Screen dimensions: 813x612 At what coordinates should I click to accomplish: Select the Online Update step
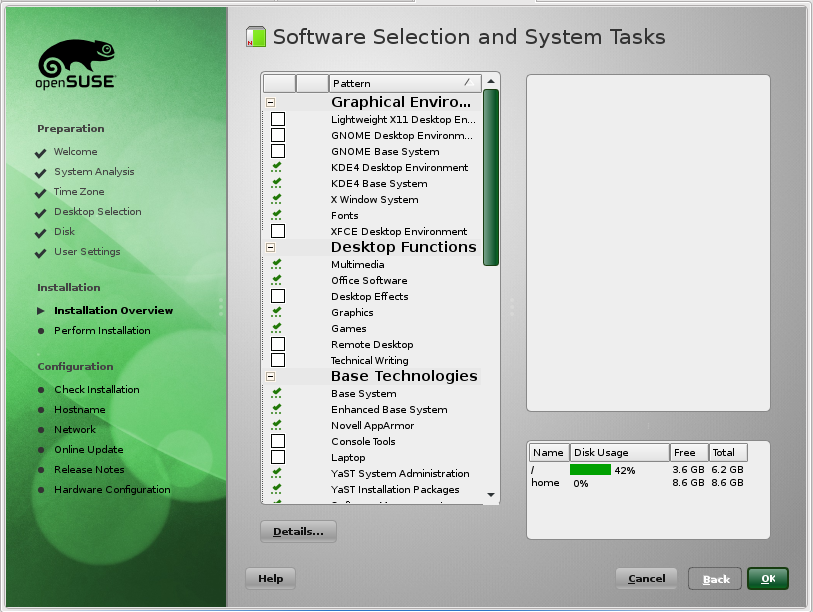(89, 450)
